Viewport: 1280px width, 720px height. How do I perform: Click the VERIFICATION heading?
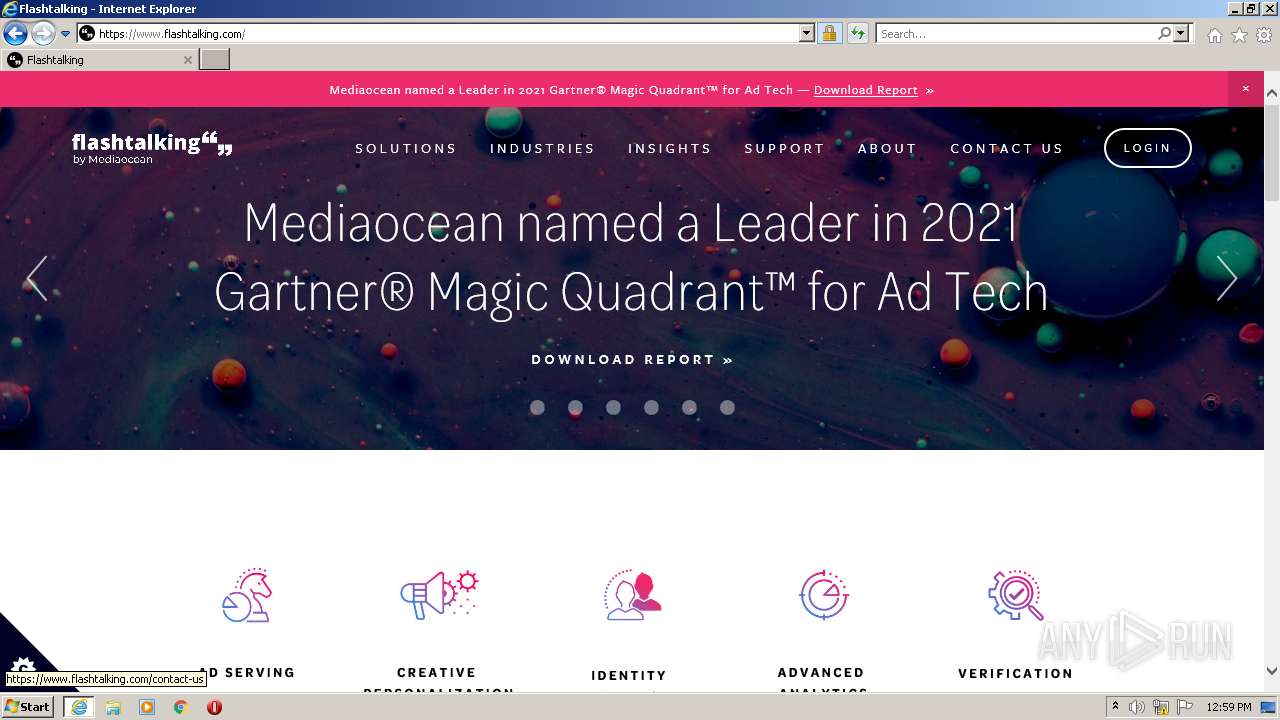1016,674
